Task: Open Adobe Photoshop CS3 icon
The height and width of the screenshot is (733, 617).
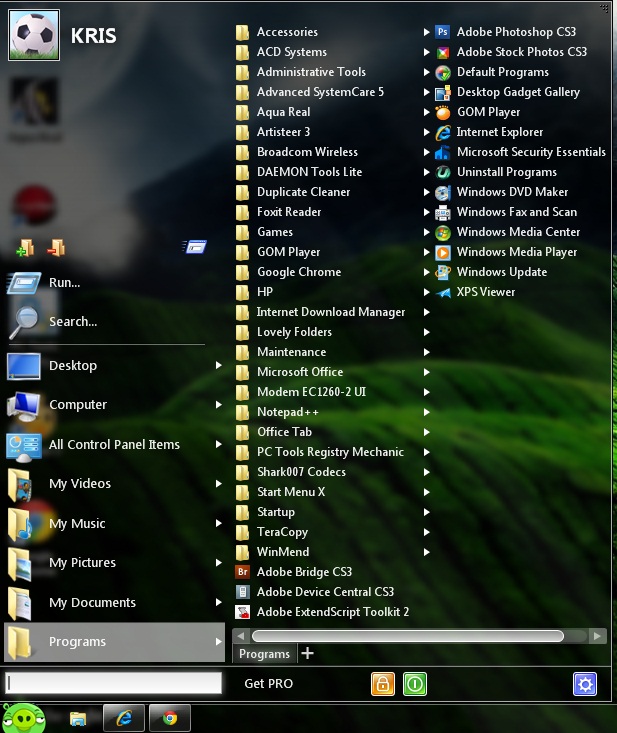Action: [442, 32]
